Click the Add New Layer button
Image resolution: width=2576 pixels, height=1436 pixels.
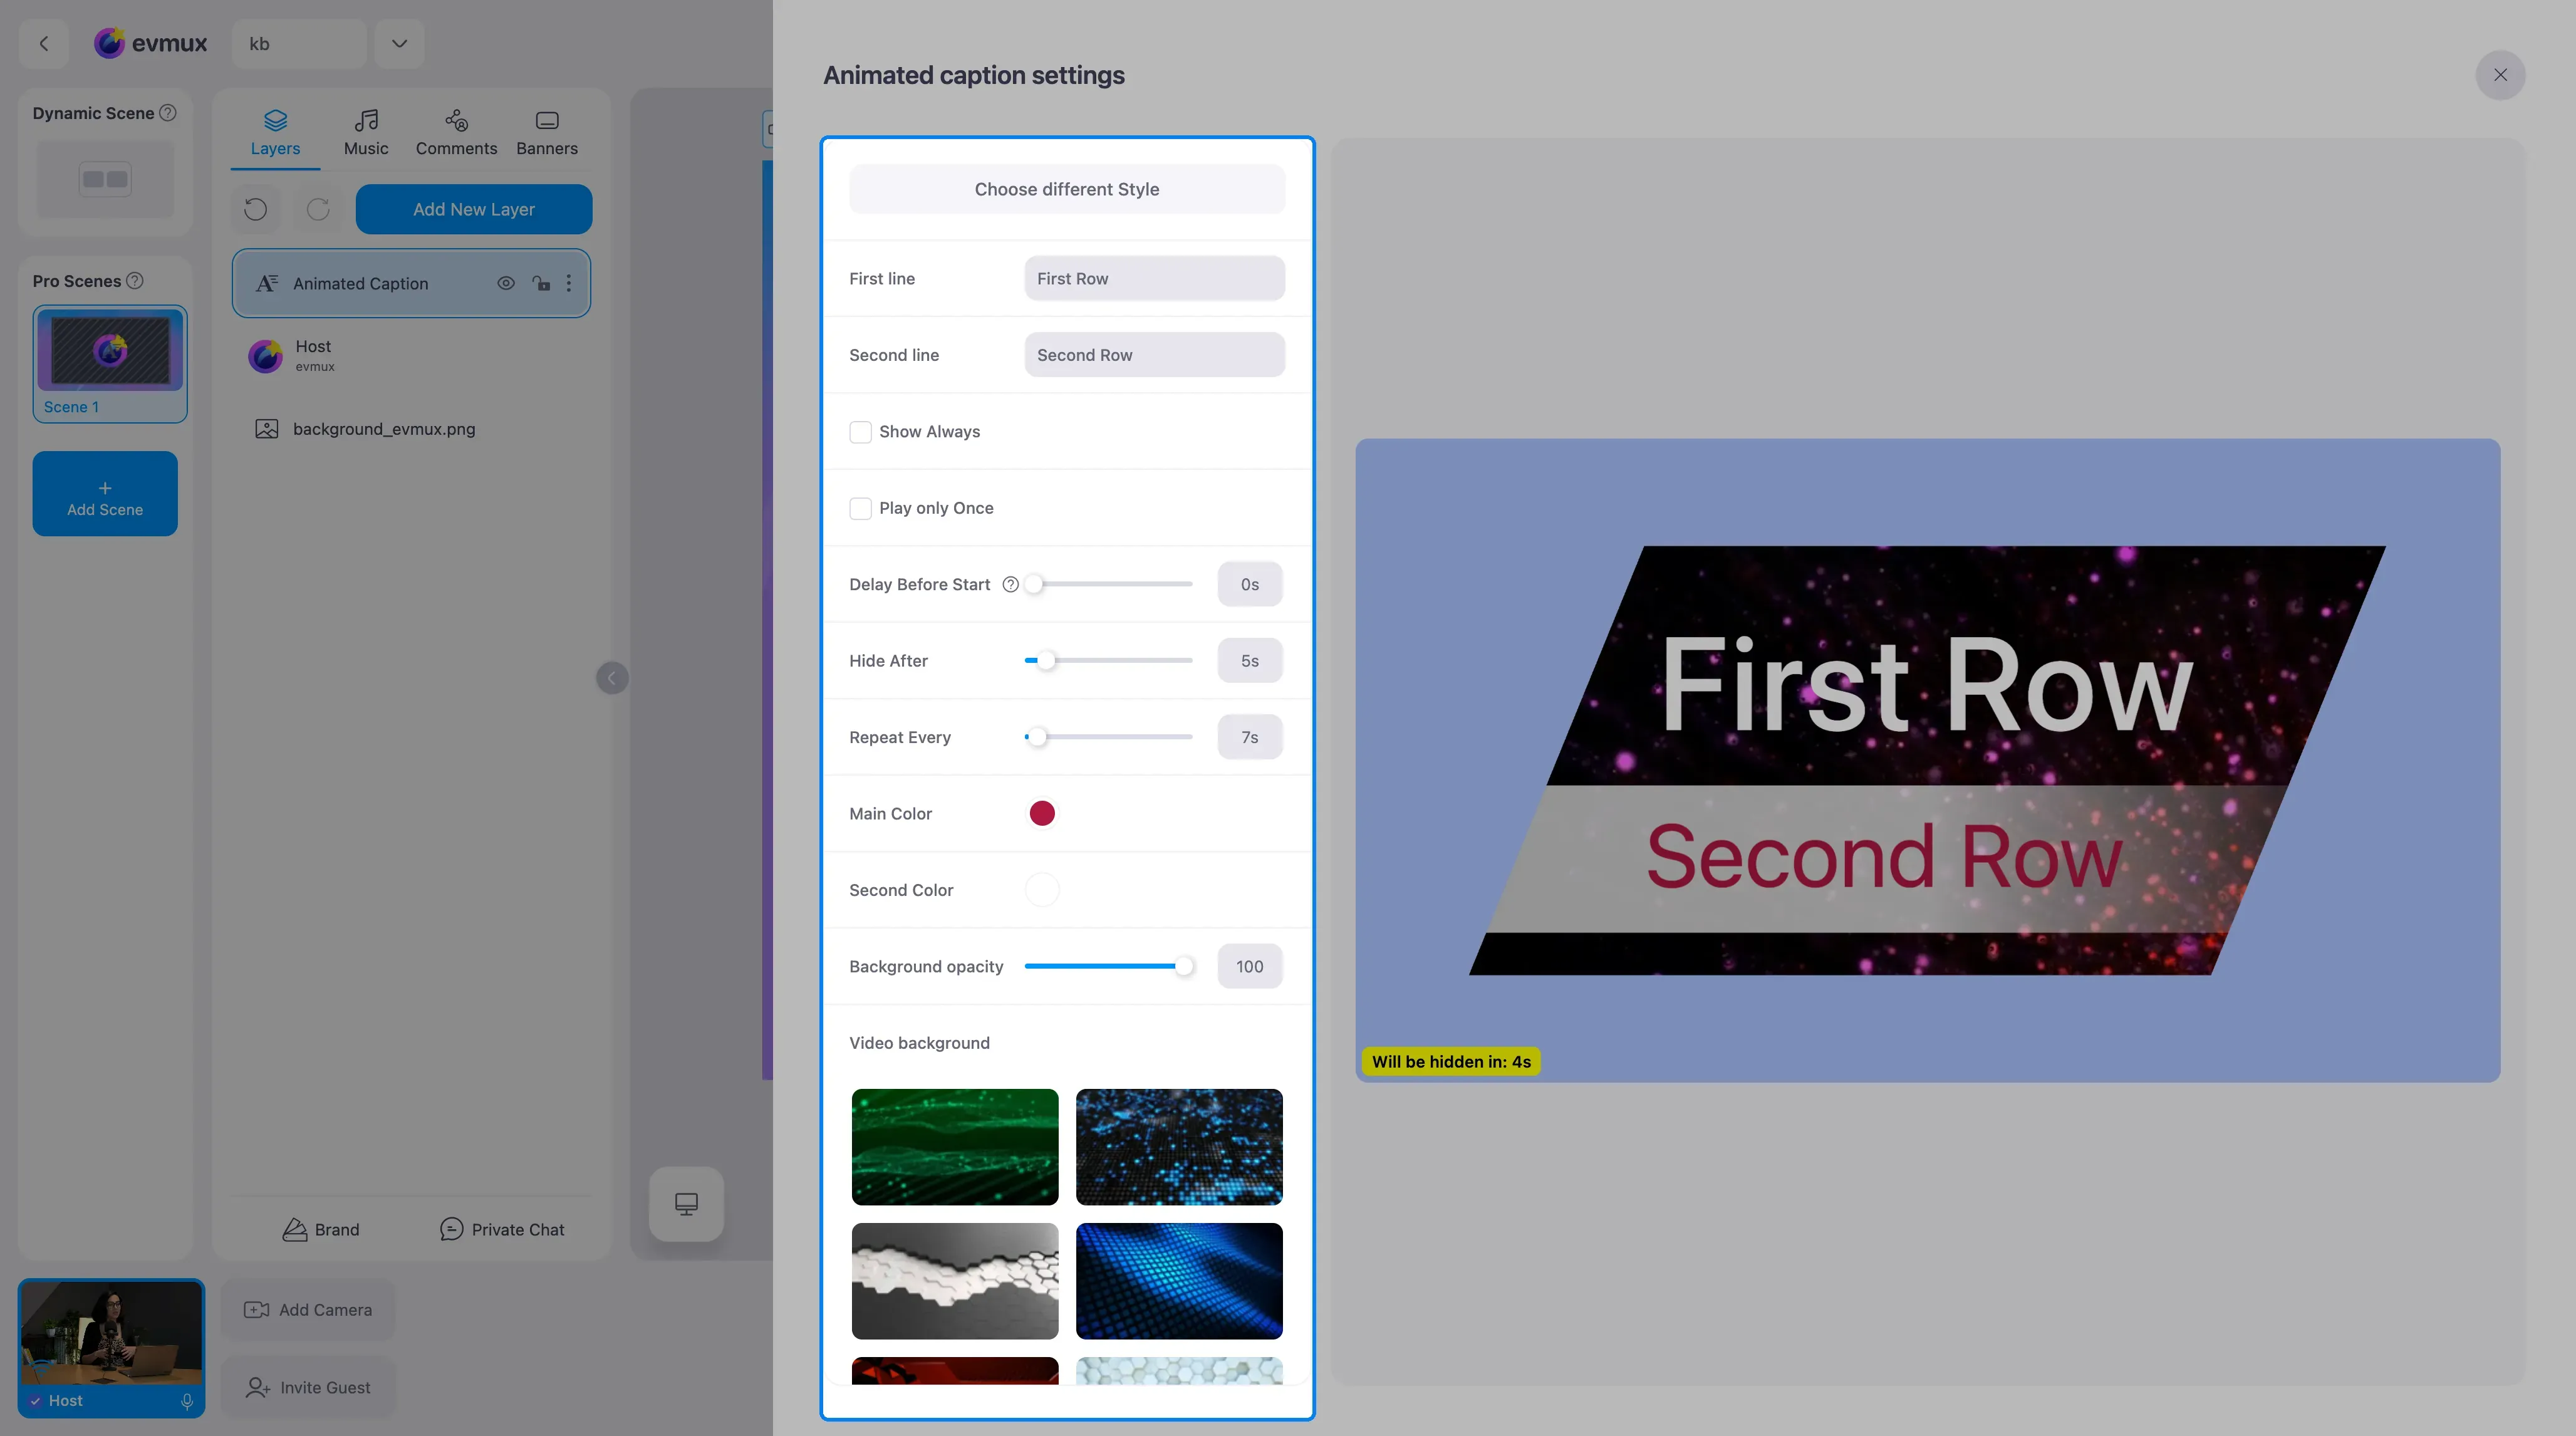[x=474, y=209]
